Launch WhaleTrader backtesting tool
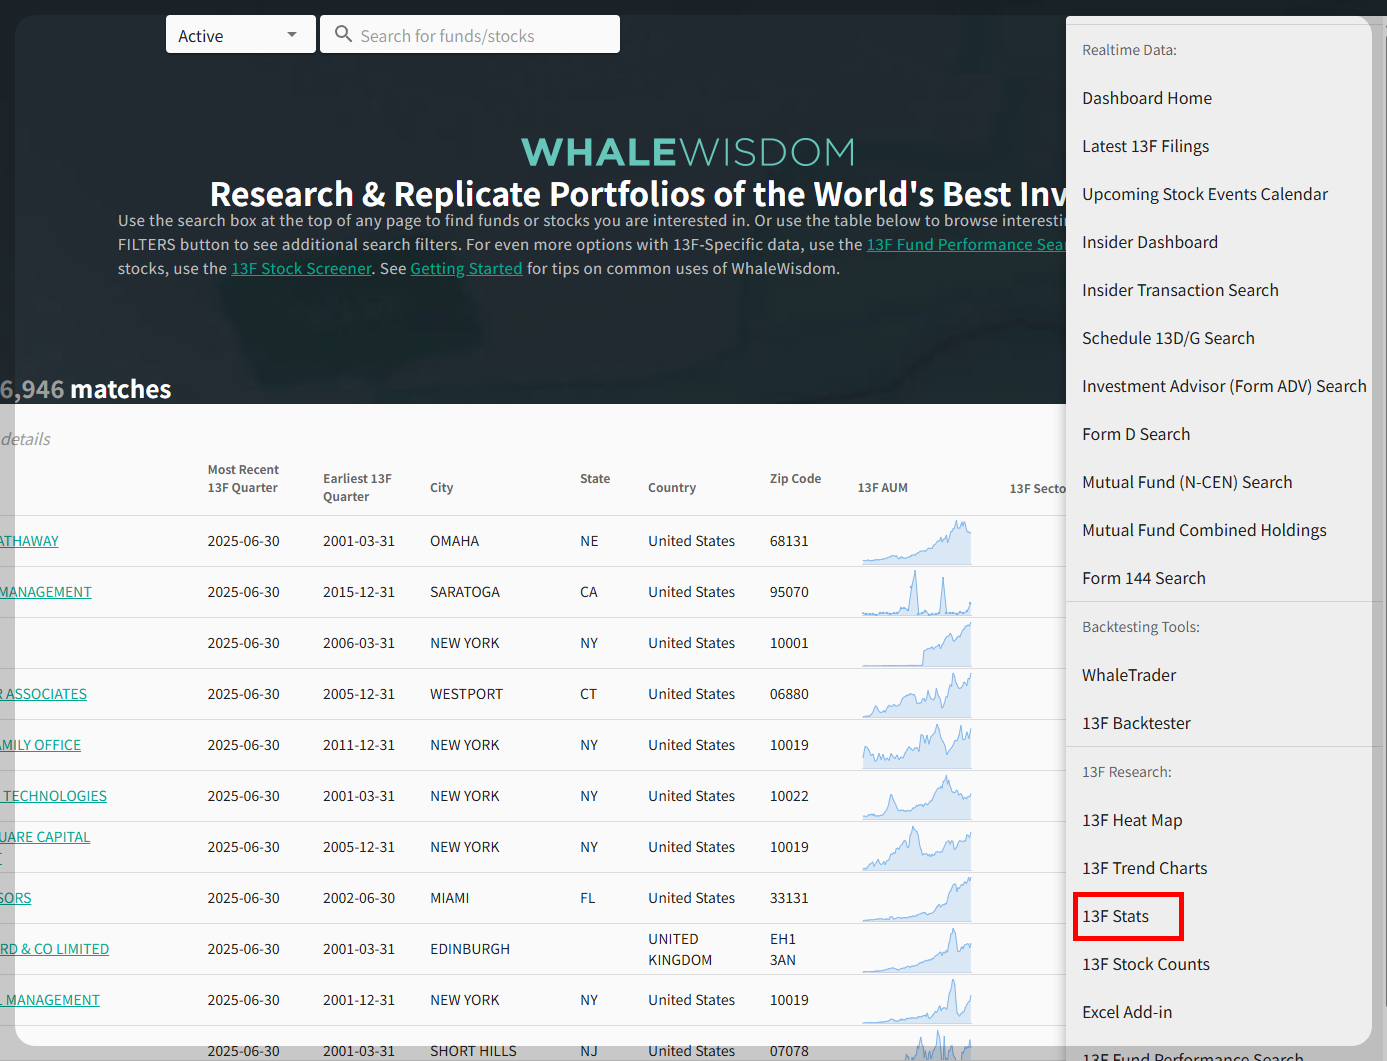Screen dimensions: 1387x1061 pyautogui.click(x=1129, y=675)
